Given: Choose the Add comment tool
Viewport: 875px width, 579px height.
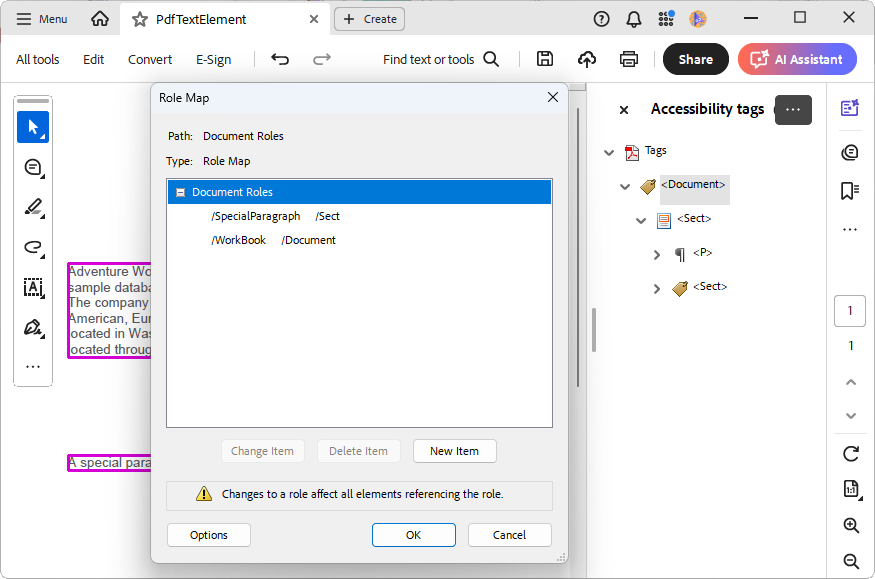Looking at the screenshot, I should pos(33,167).
